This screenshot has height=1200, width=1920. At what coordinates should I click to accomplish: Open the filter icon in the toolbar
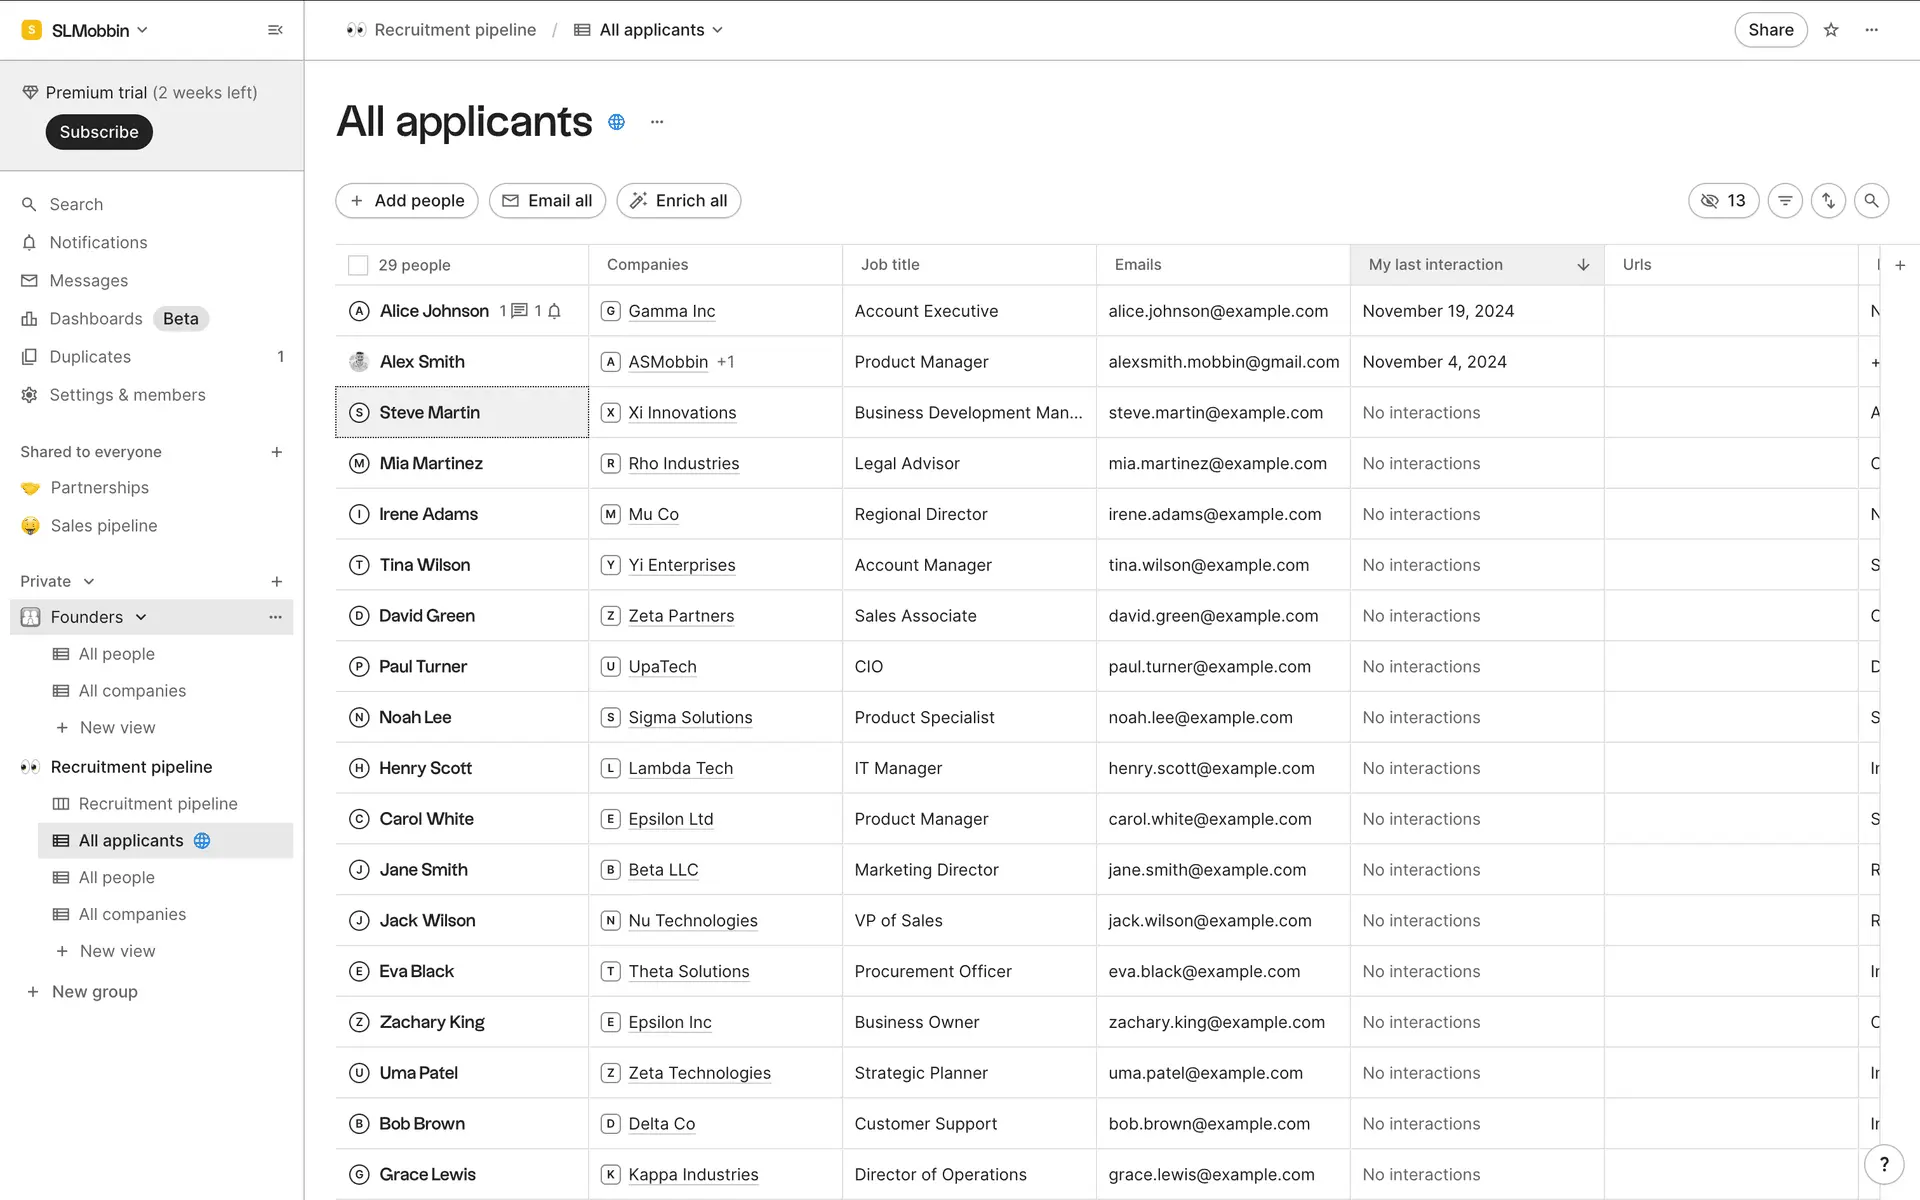coord(1785,201)
